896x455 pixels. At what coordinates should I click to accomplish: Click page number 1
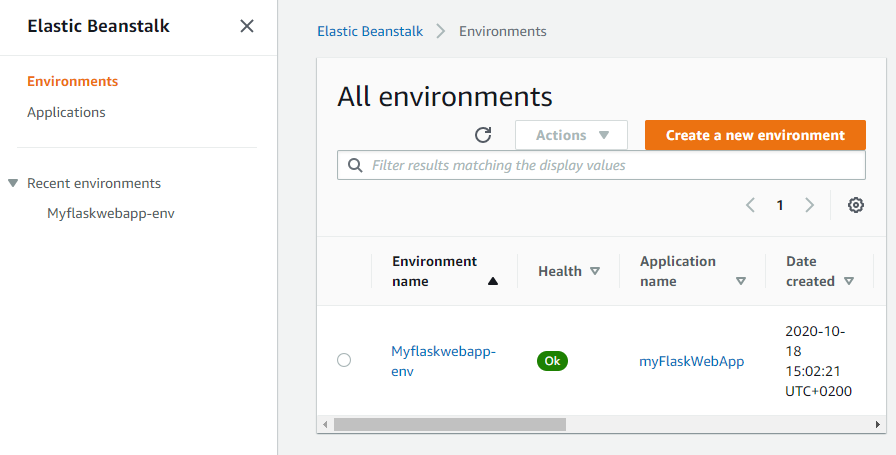(x=780, y=205)
